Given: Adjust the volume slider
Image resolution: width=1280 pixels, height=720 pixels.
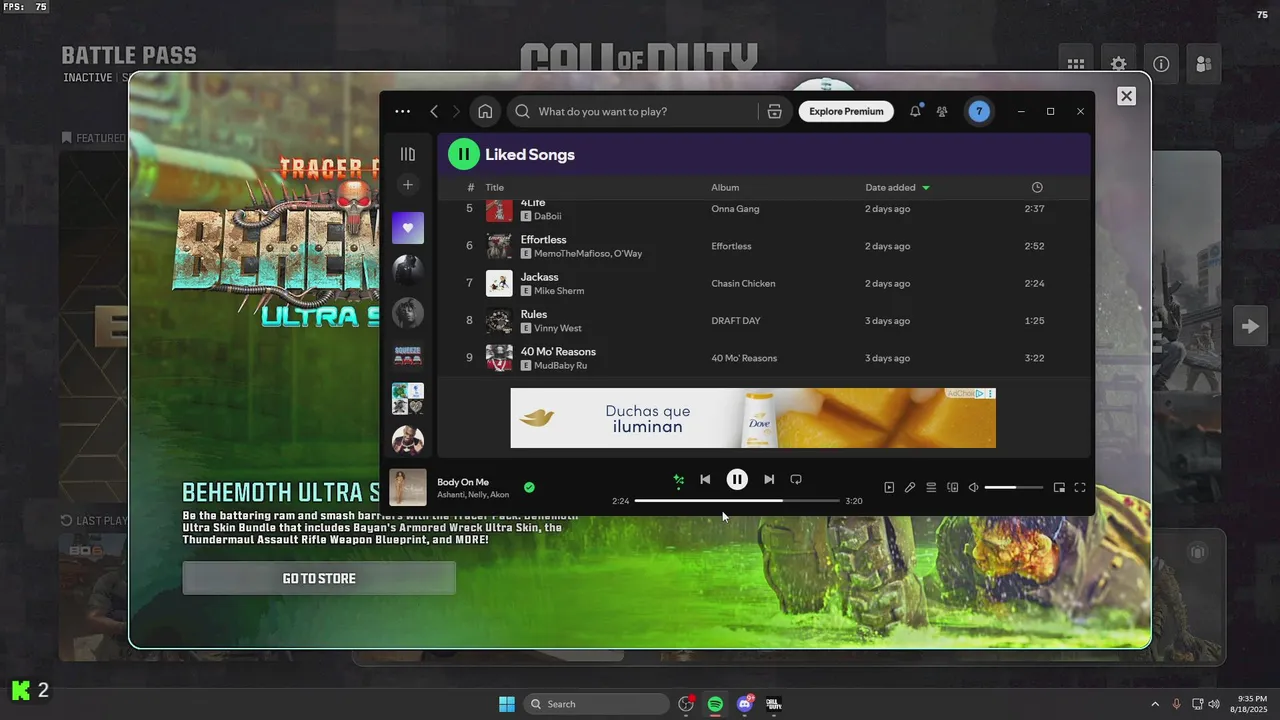Looking at the screenshot, I should pos(1014,488).
